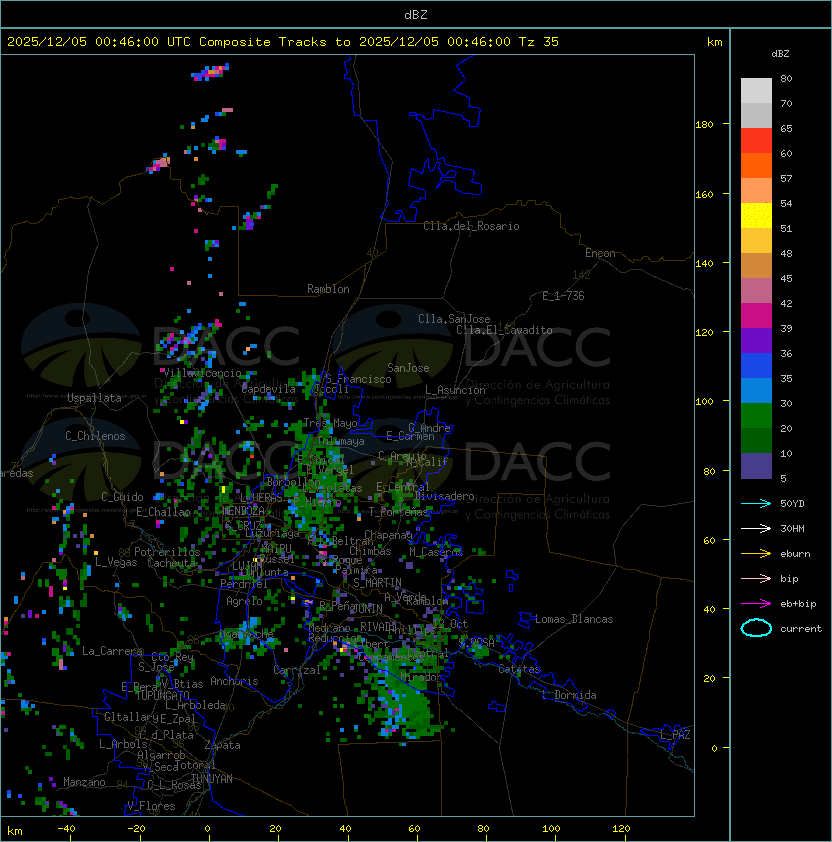The width and height of the screenshot is (832, 842).
Task: Click the pink bip arrow in legend
Action: pos(756,578)
